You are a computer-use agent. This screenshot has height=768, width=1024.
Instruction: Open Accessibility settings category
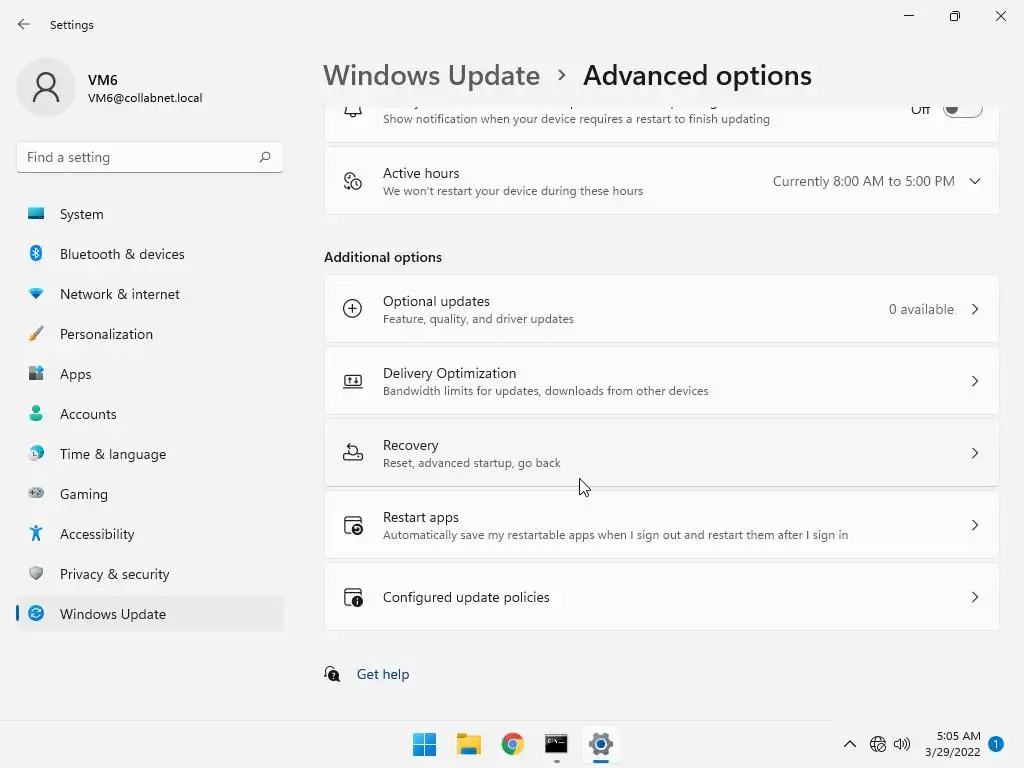coord(150,534)
